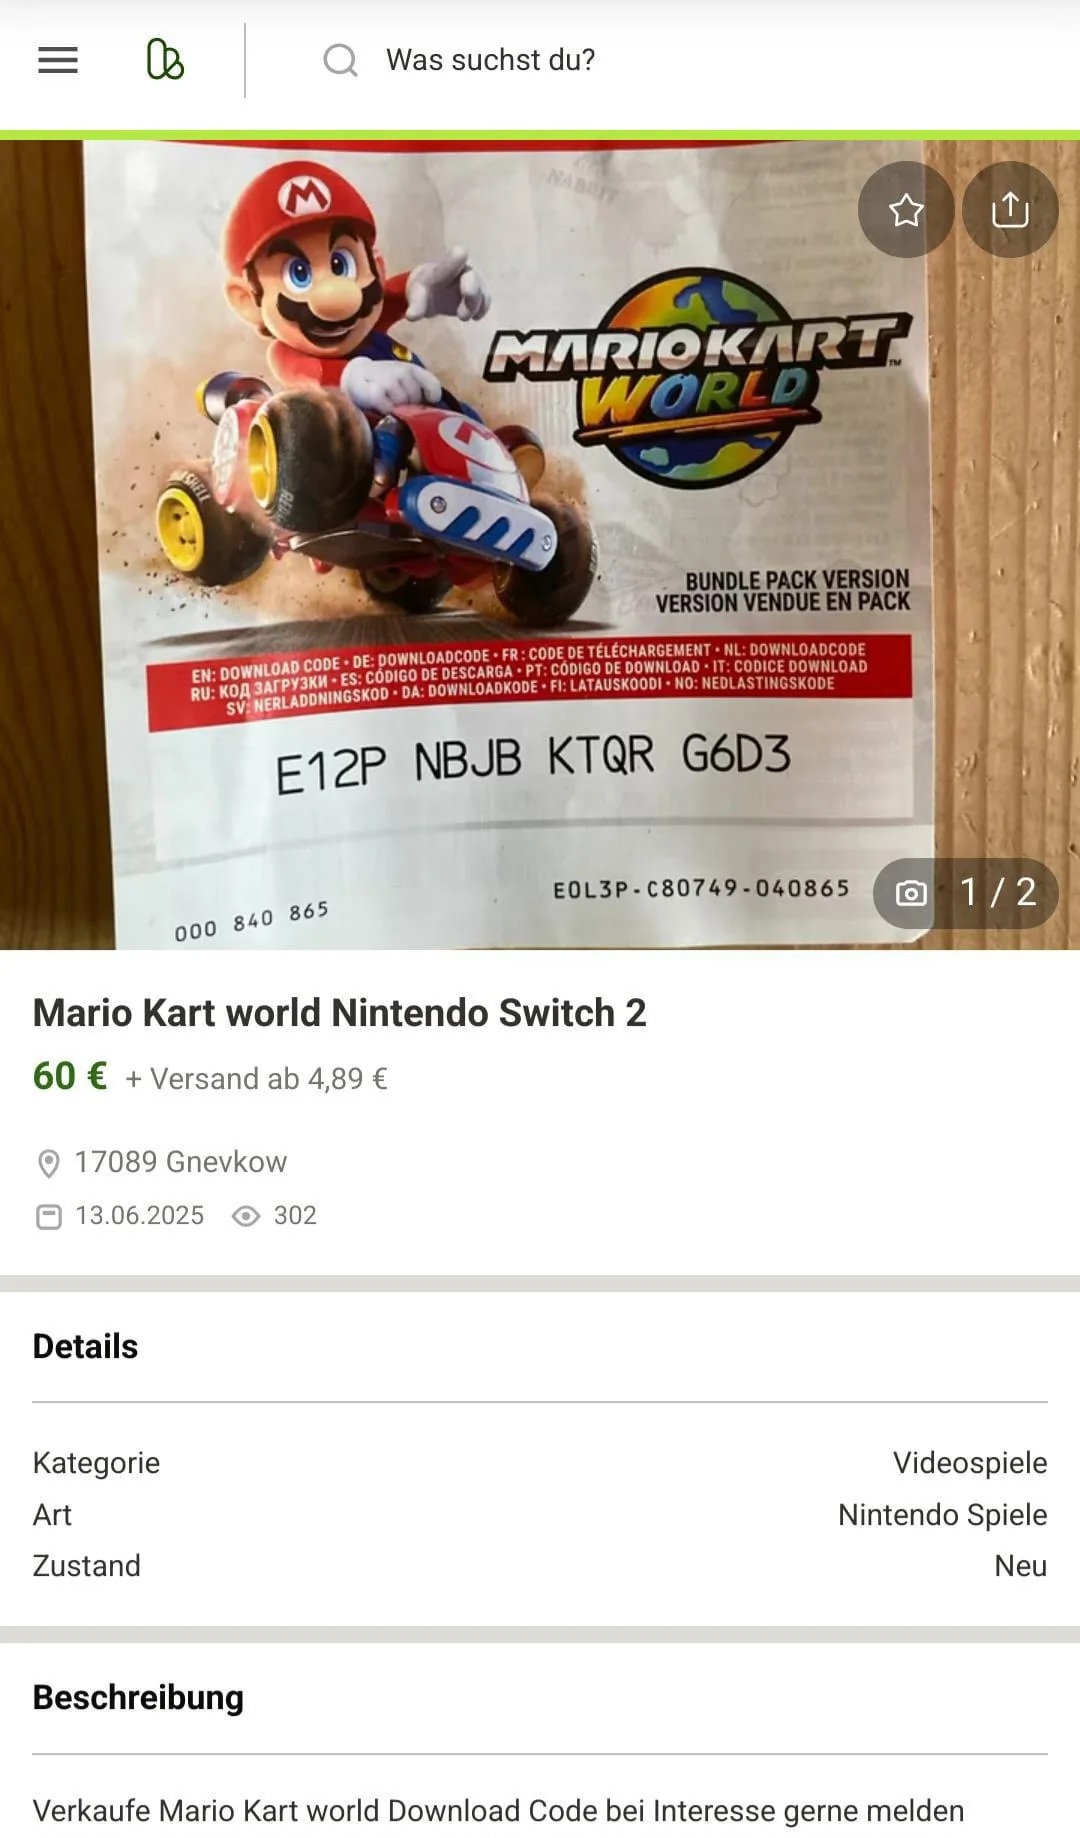Open photo gallery counter 1 / 2
The width and height of the screenshot is (1080, 1838).
[x=966, y=893]
